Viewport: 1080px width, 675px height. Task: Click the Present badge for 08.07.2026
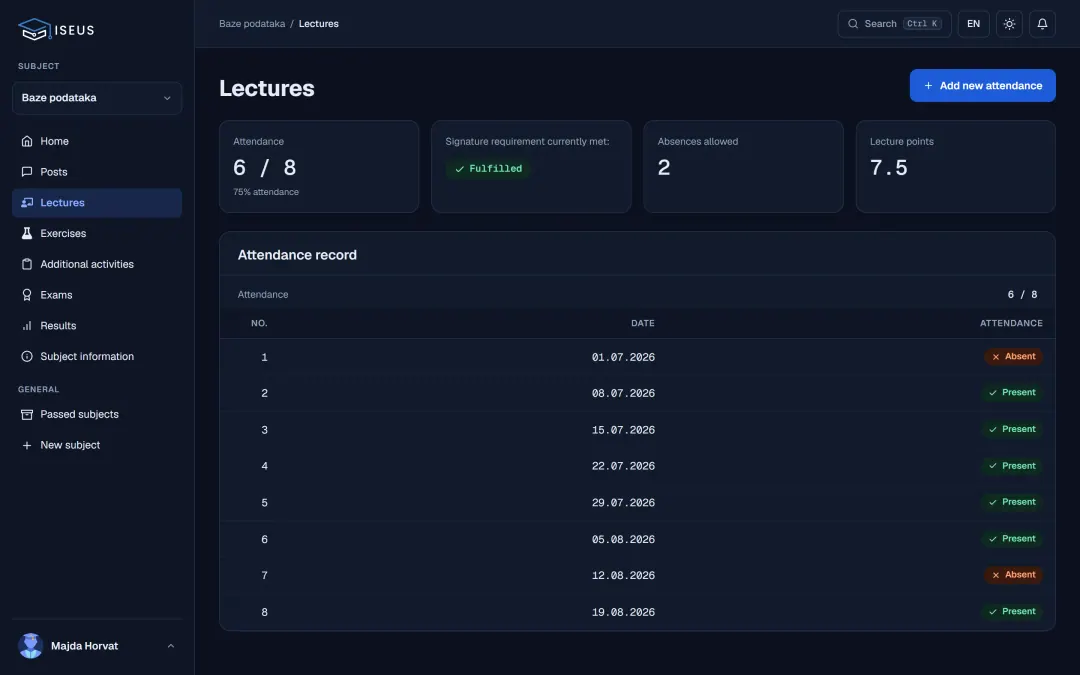pos(1012,393)
